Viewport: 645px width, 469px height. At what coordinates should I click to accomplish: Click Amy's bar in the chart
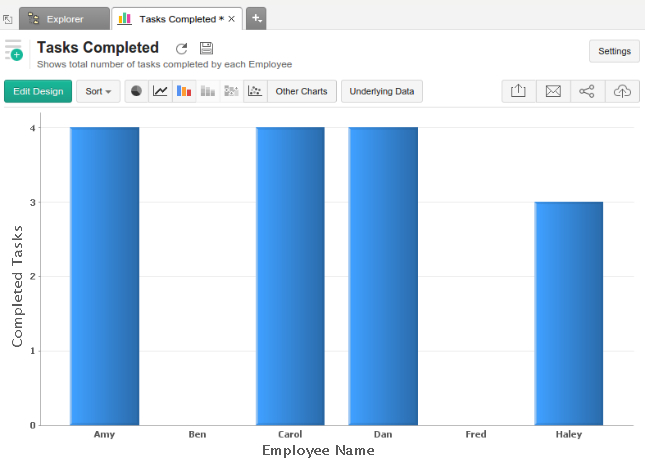[104, 276]
